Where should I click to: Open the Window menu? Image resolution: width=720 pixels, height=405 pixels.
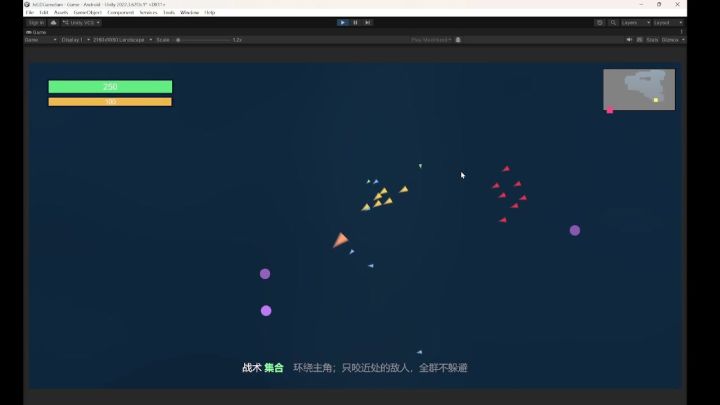(x=189, y=12)
